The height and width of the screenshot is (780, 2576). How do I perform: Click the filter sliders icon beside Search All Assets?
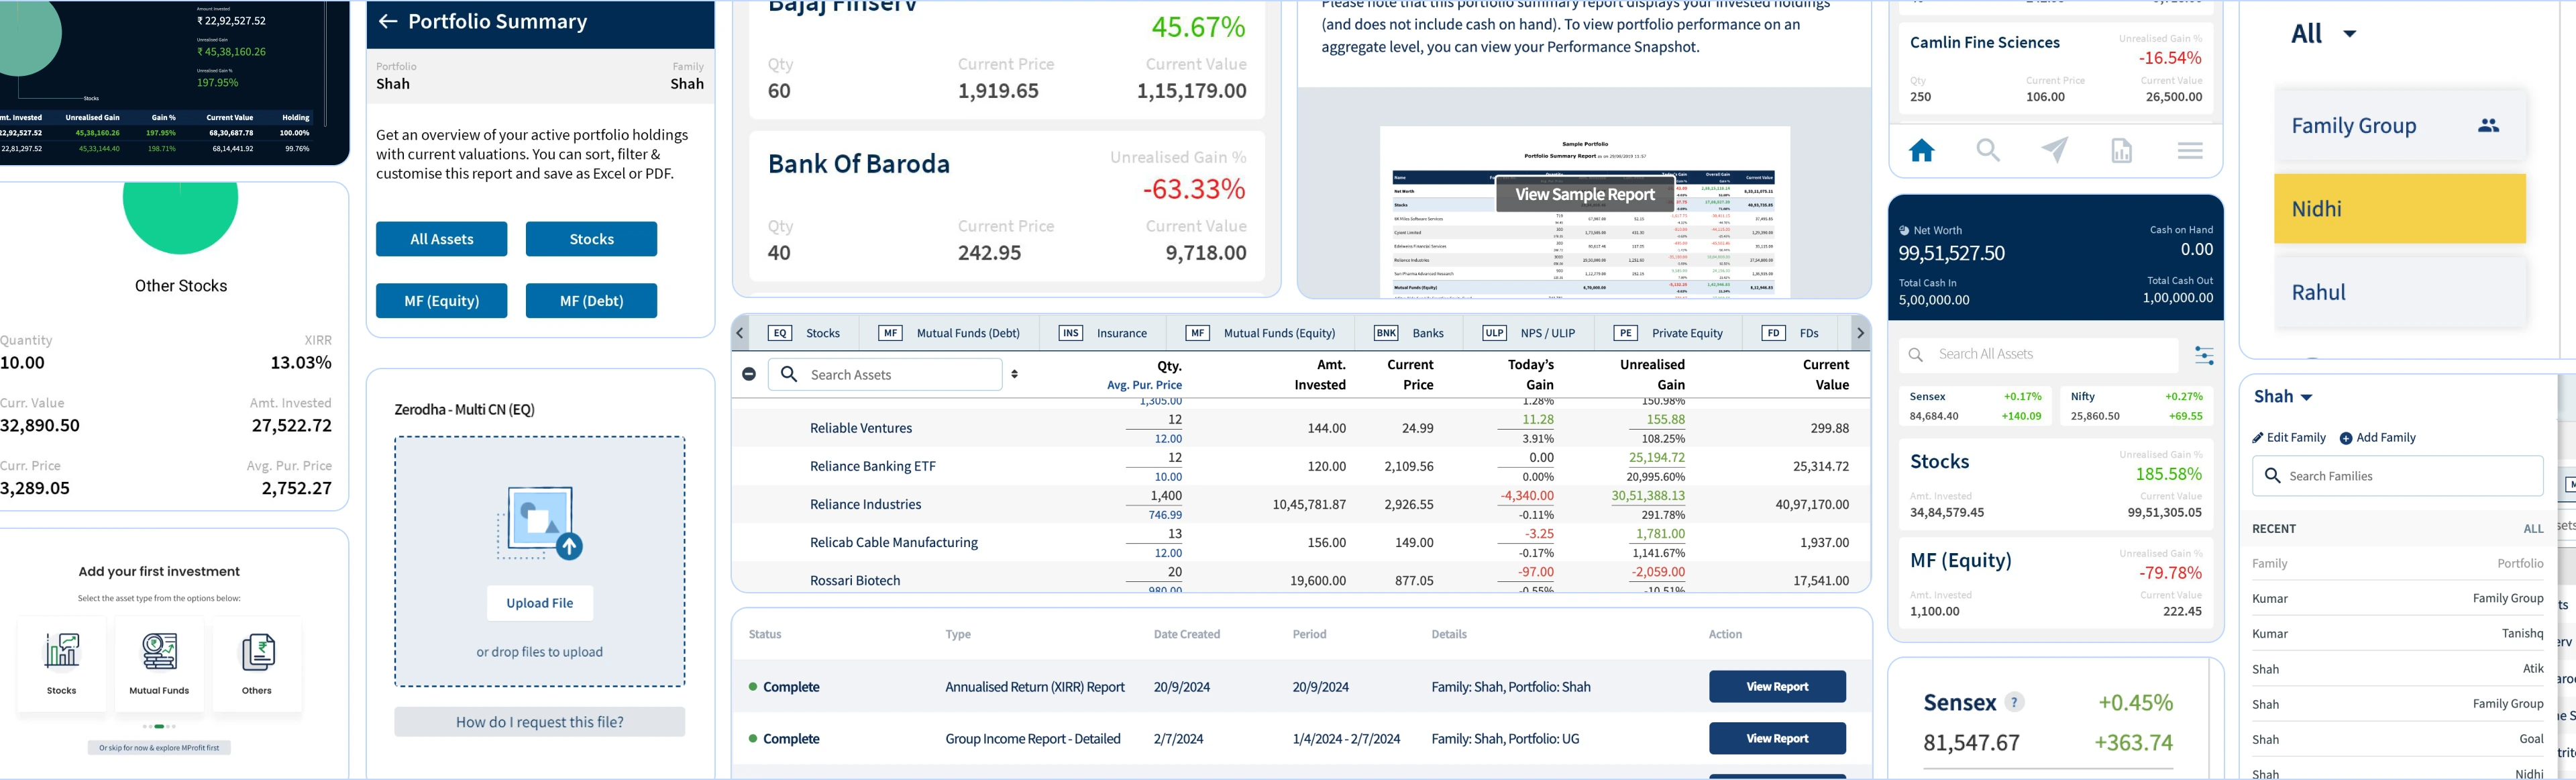[2204, 355]
